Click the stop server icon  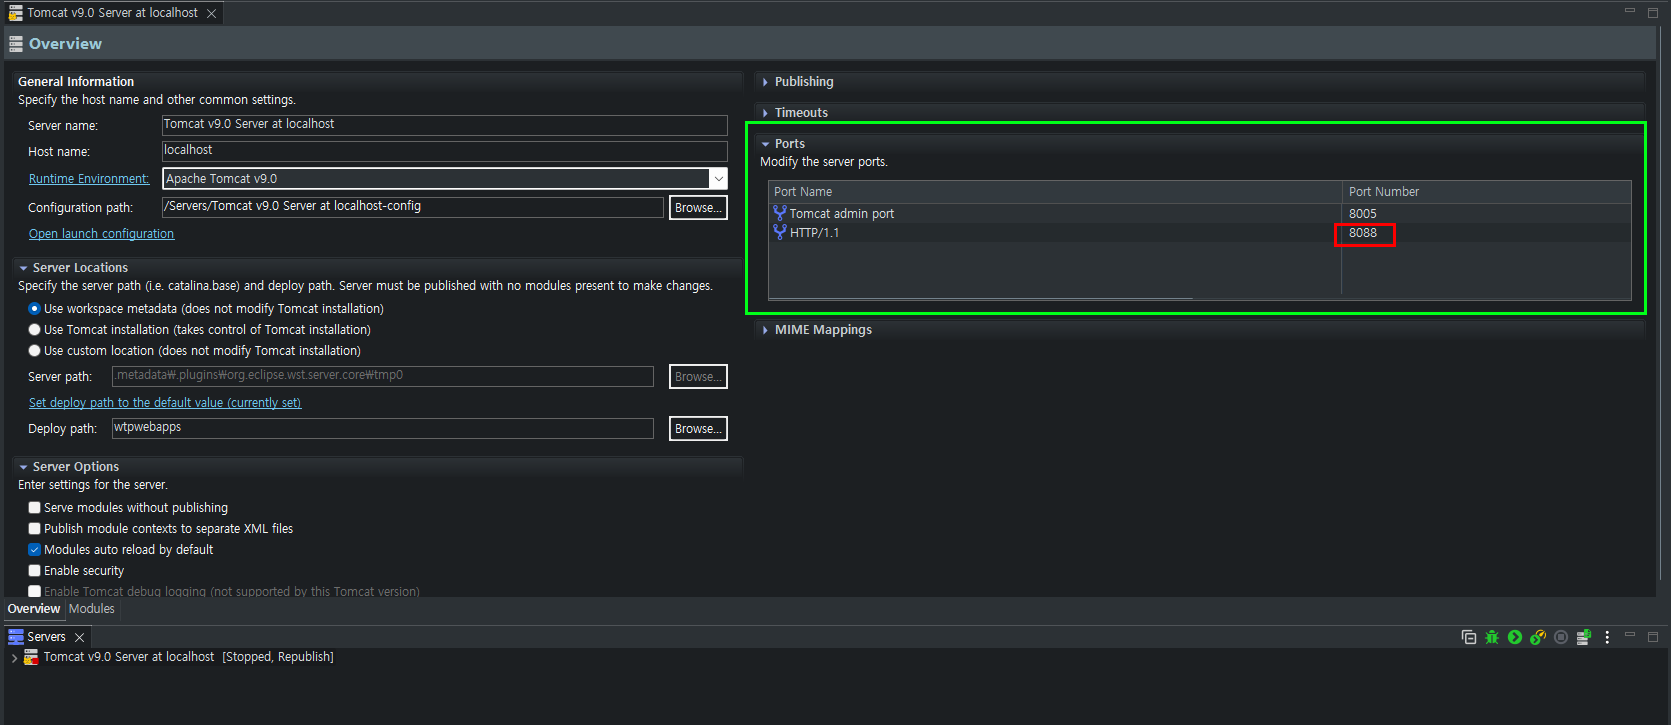pyautogui.click(x=1561, y=637)
